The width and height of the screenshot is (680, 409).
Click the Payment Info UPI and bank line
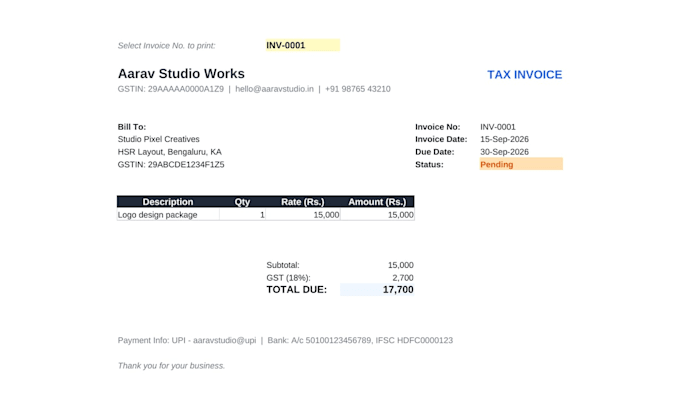click(x=285, y=340)
